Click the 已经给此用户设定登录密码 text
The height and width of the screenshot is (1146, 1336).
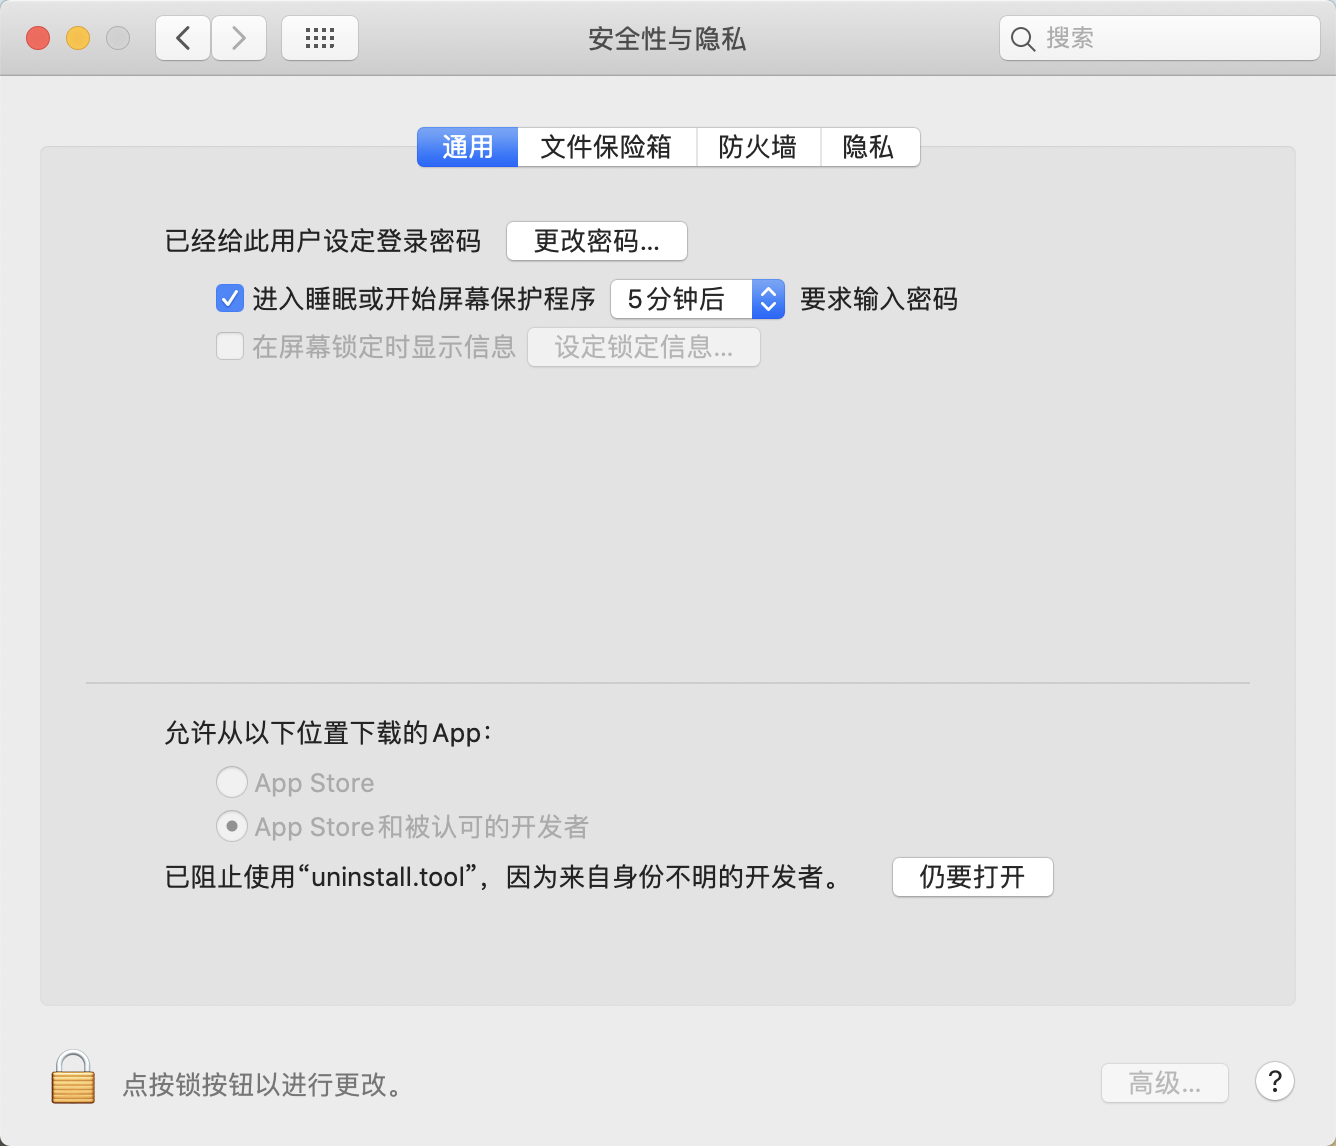click(323, 241)
